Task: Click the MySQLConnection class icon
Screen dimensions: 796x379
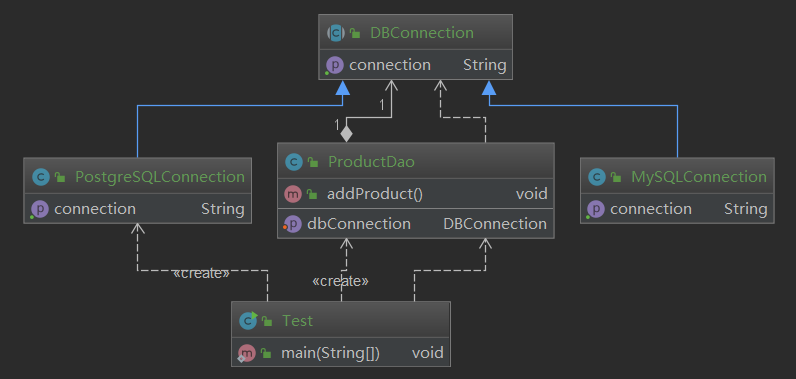Action: 597,177
